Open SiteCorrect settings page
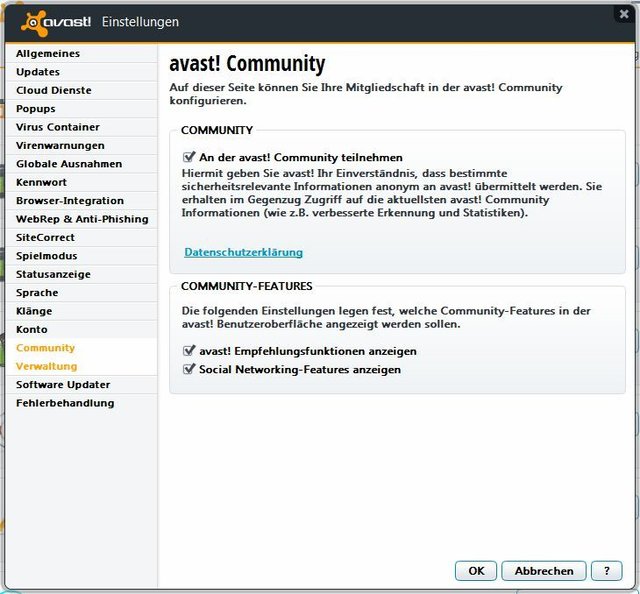The image size is (640, 594). click(x=81, y=237)
